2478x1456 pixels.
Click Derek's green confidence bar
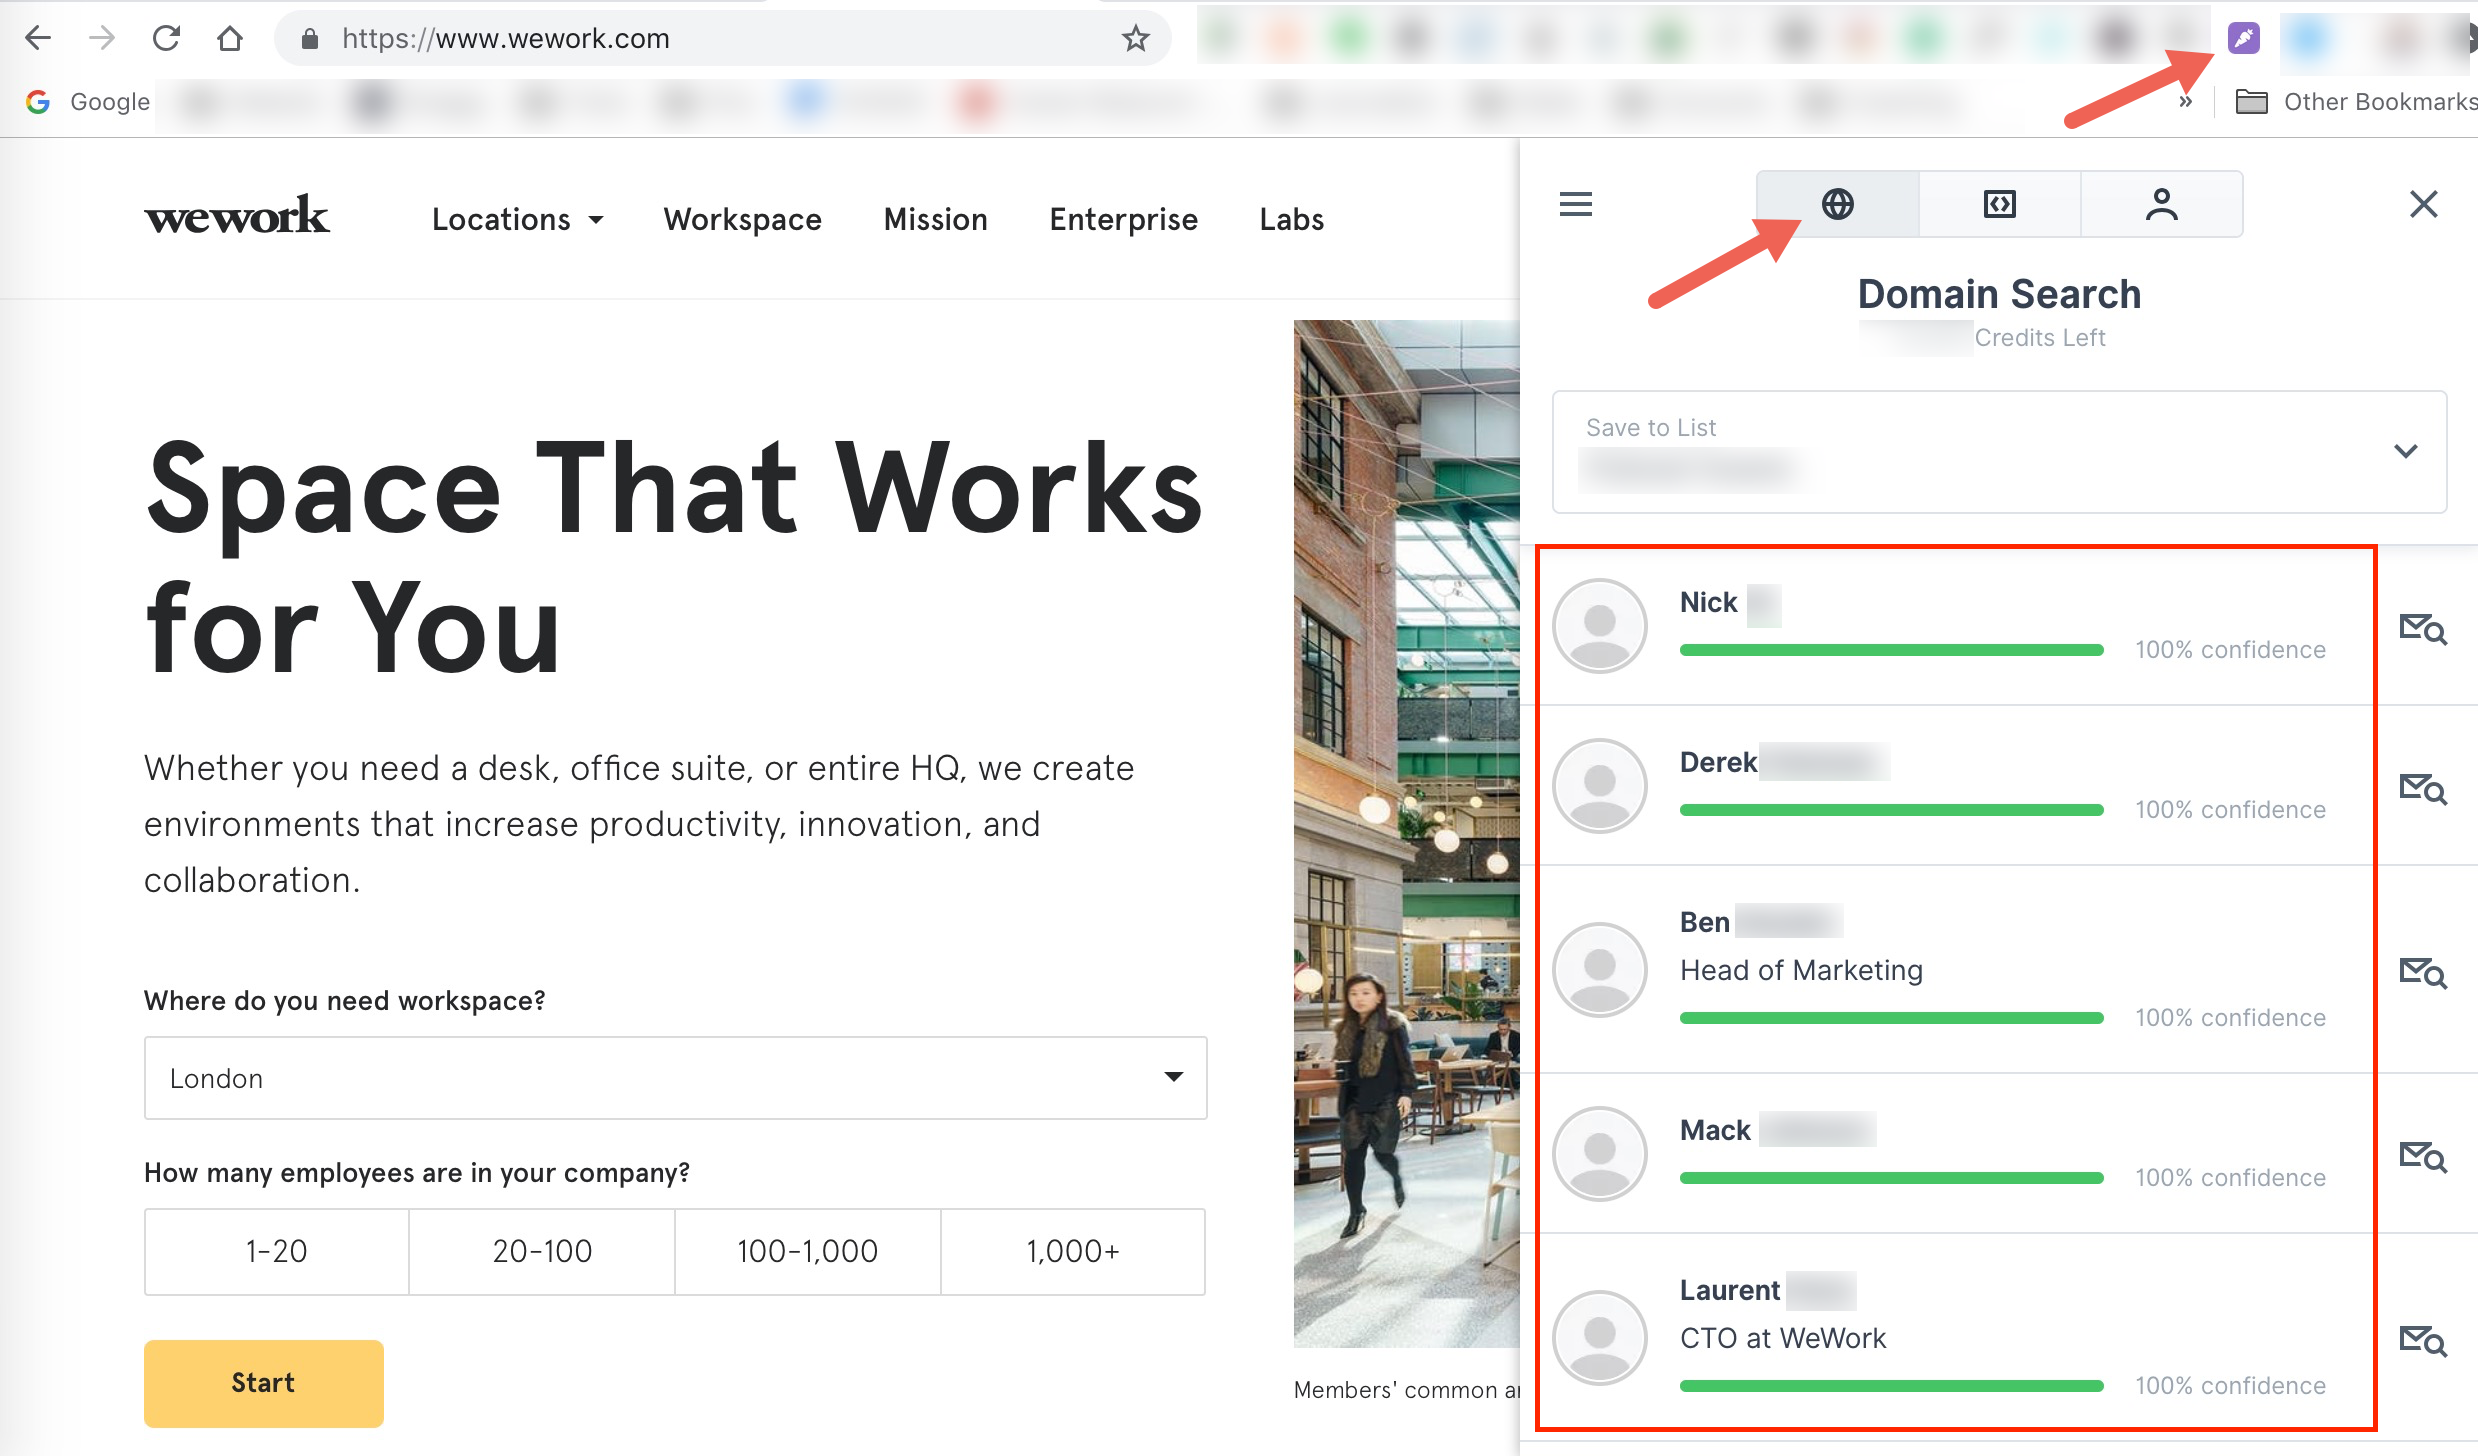[x=1891, y=810]
